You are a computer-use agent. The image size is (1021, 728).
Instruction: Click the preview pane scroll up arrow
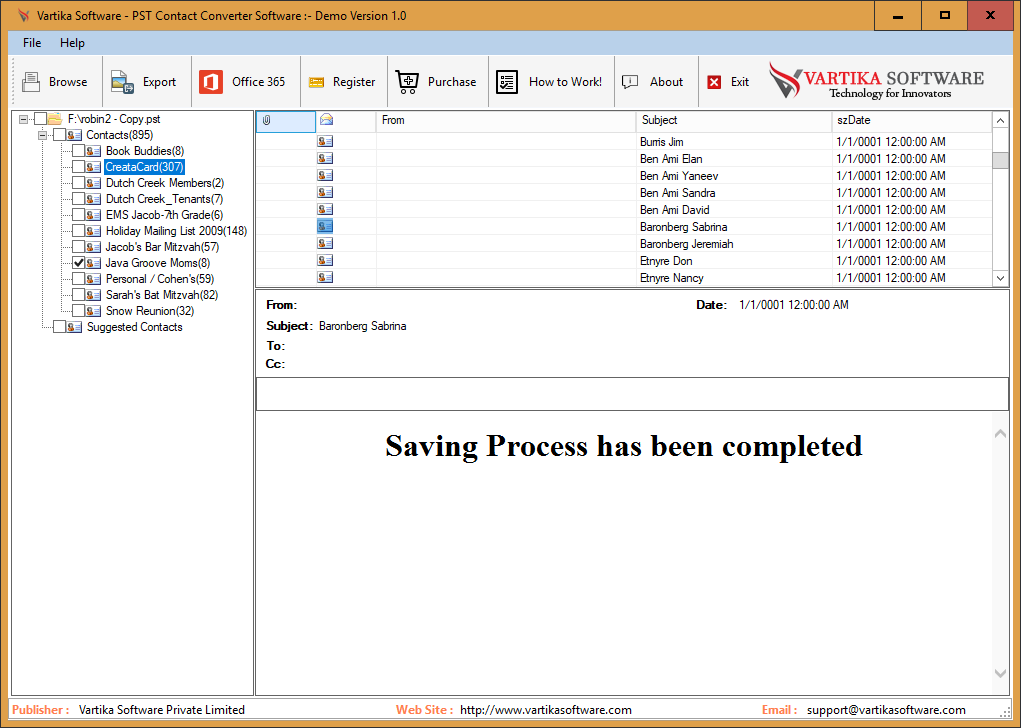pos(1000,434)
